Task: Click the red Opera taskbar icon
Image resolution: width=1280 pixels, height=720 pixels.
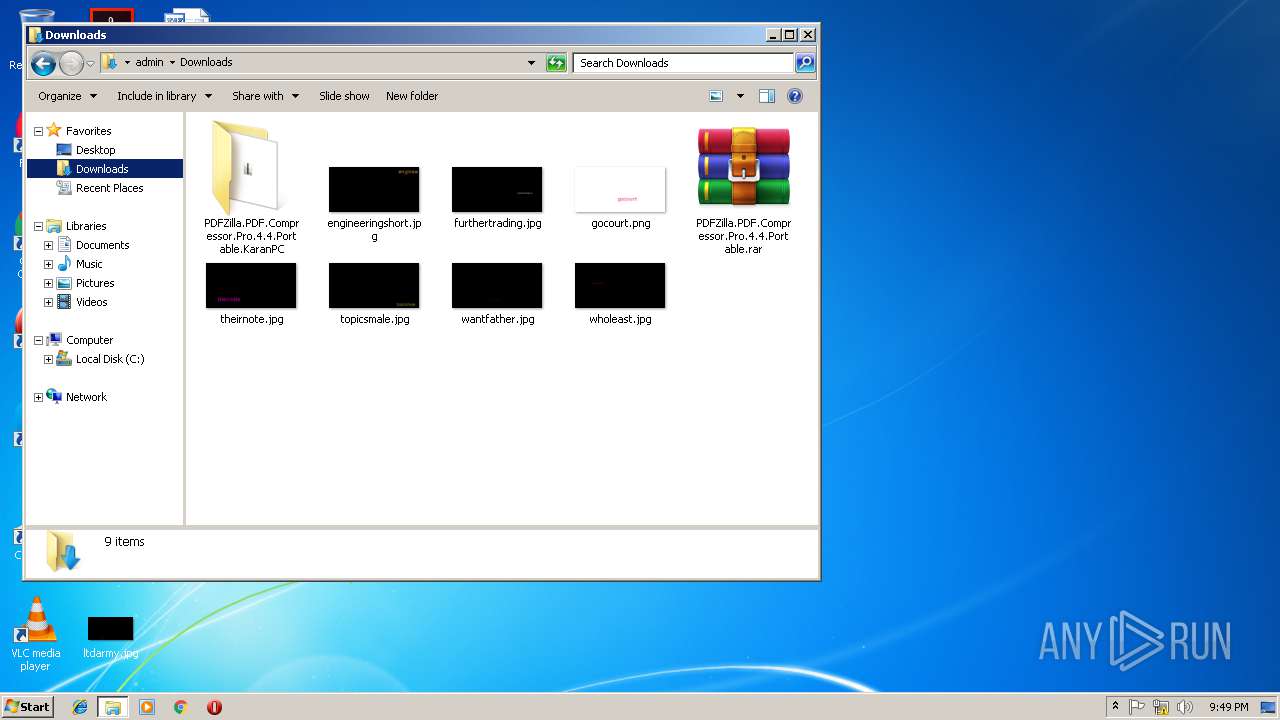Action: point(214,707)
